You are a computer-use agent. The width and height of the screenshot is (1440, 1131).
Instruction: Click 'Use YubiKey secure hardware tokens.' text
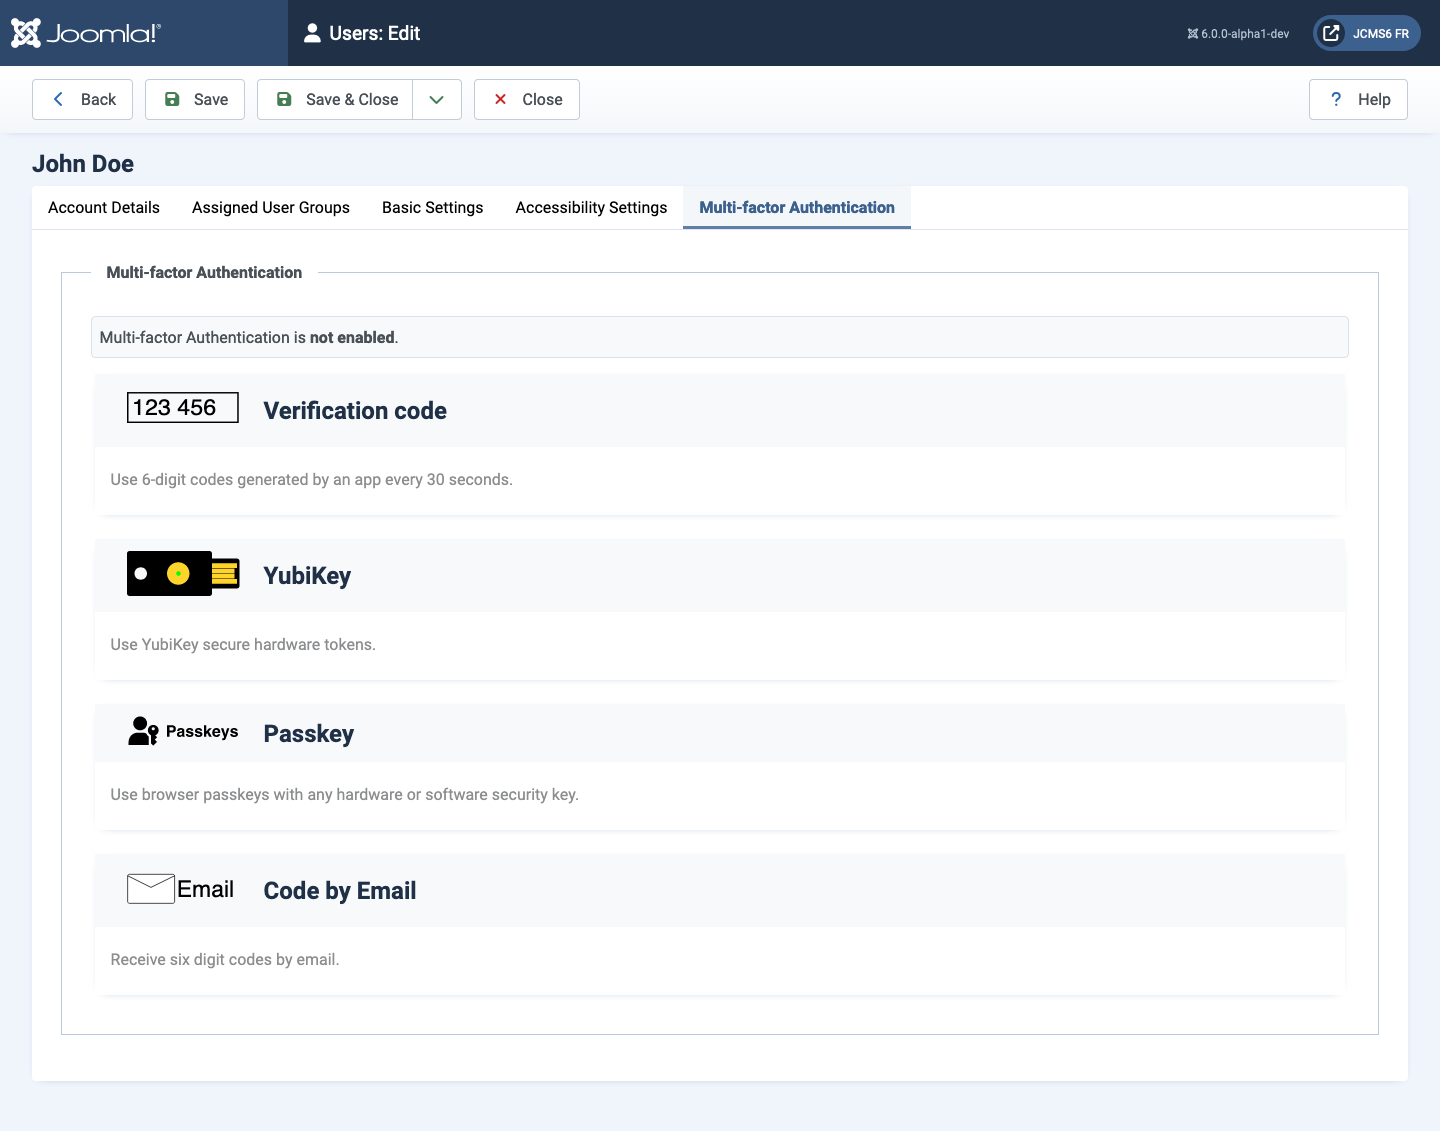[243, 645]
